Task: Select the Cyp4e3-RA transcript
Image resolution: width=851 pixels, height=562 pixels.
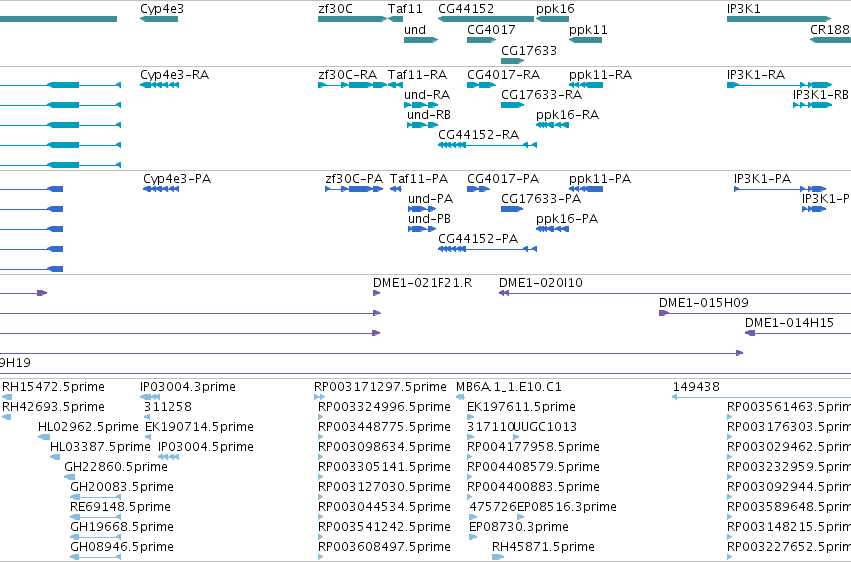Action: tap(160, 85)
